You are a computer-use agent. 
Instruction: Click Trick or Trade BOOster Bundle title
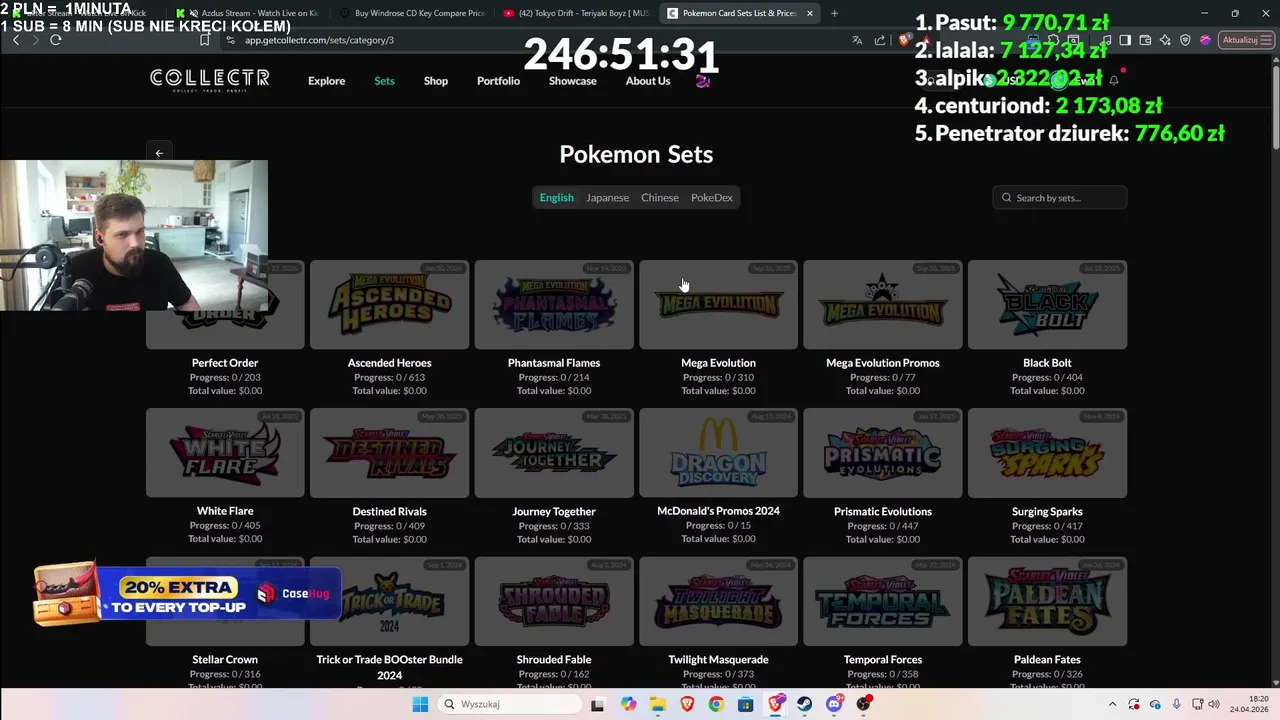tap(389, 667)
